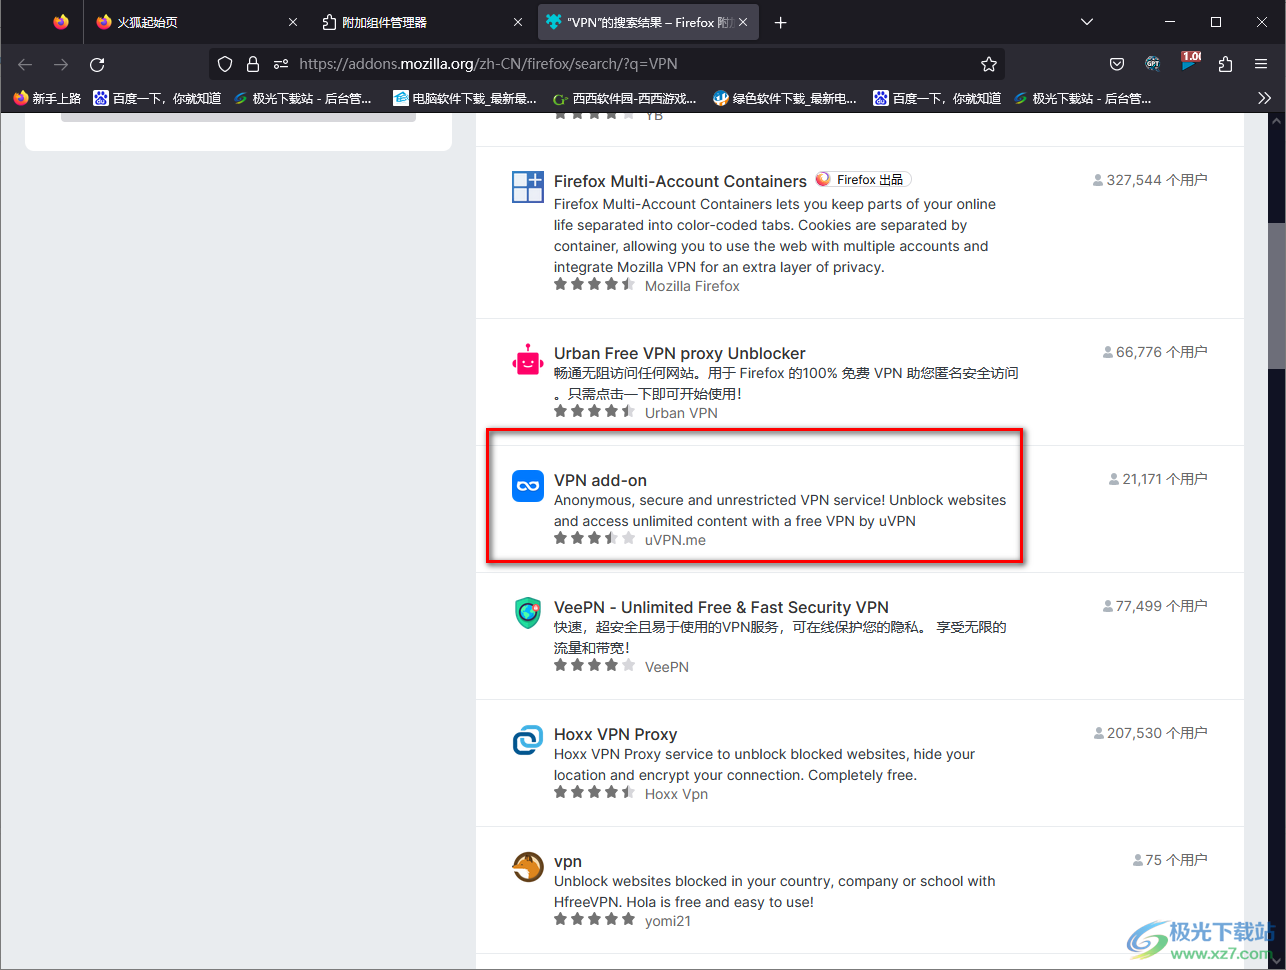The width and height of the screenshot is (1286, 970).
Task: Open the Pocket save icon
Action: coord(1117,64)
